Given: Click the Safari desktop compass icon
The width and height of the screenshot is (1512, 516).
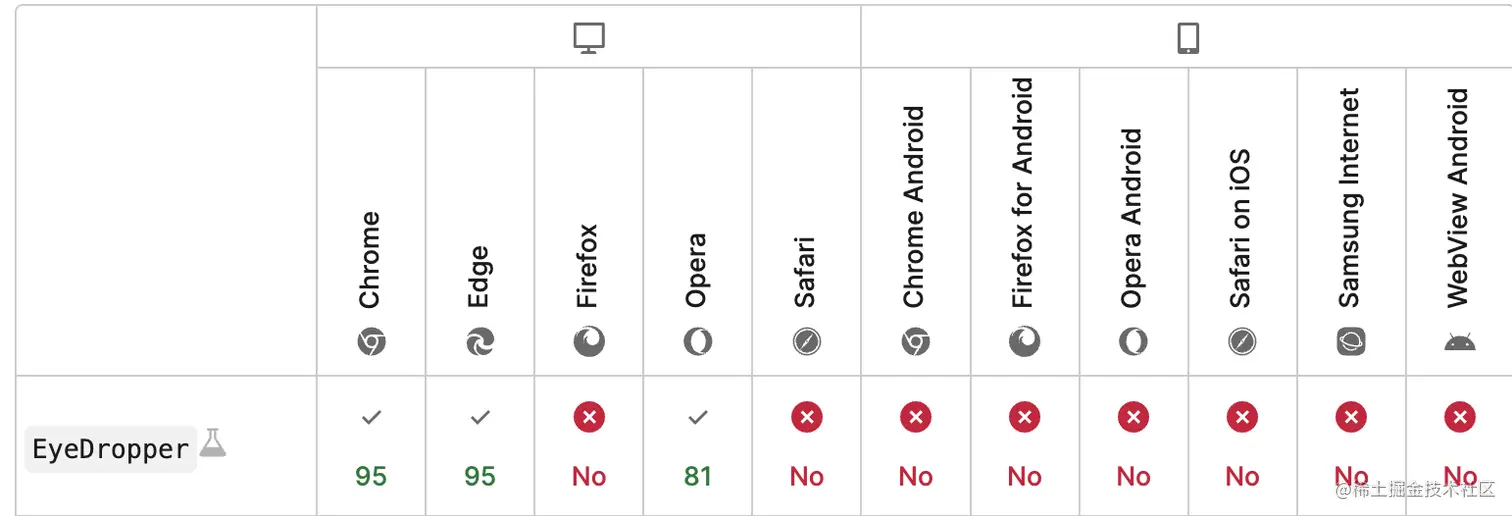Looking at the screenshot, I should pos(807,343).
